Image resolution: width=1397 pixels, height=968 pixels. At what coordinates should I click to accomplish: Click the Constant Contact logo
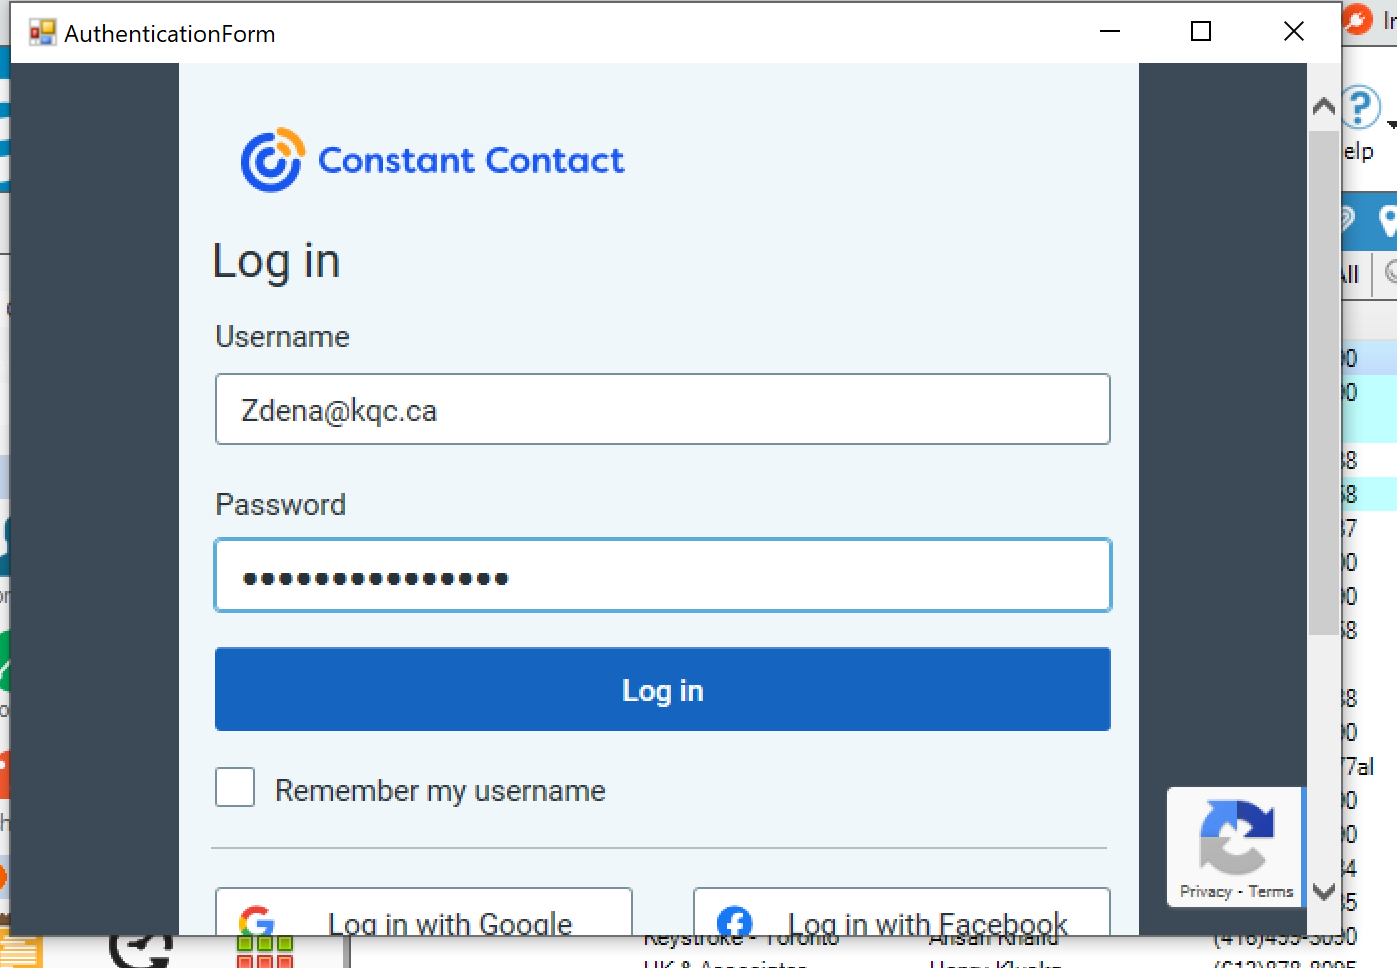[432, 160]
